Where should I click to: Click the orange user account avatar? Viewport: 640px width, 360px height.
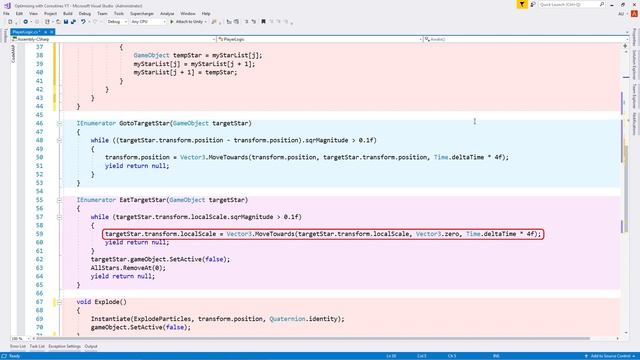pos(634,13)
